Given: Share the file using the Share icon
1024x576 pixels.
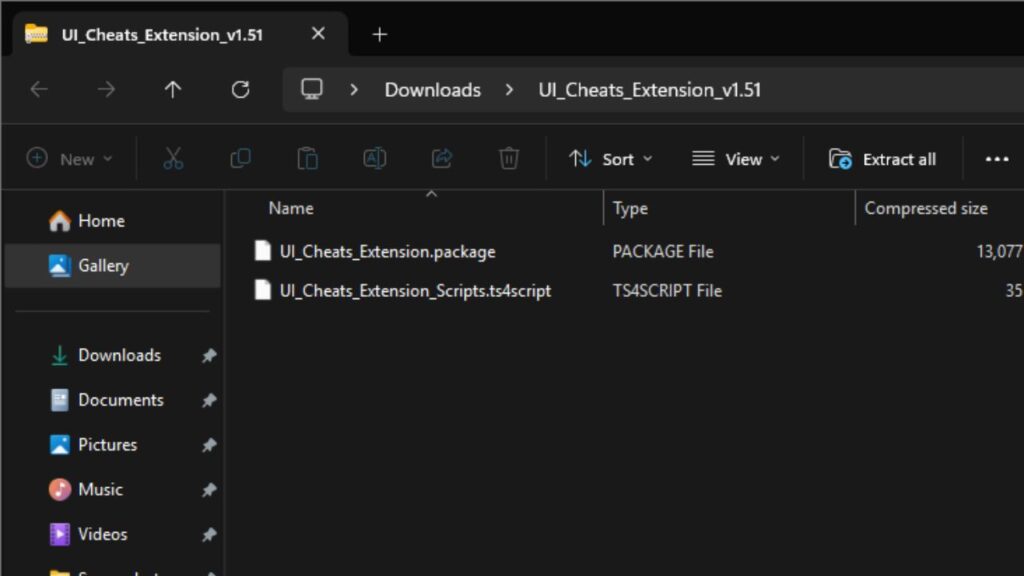Looking at the screenshot, I should click(442, 158).
